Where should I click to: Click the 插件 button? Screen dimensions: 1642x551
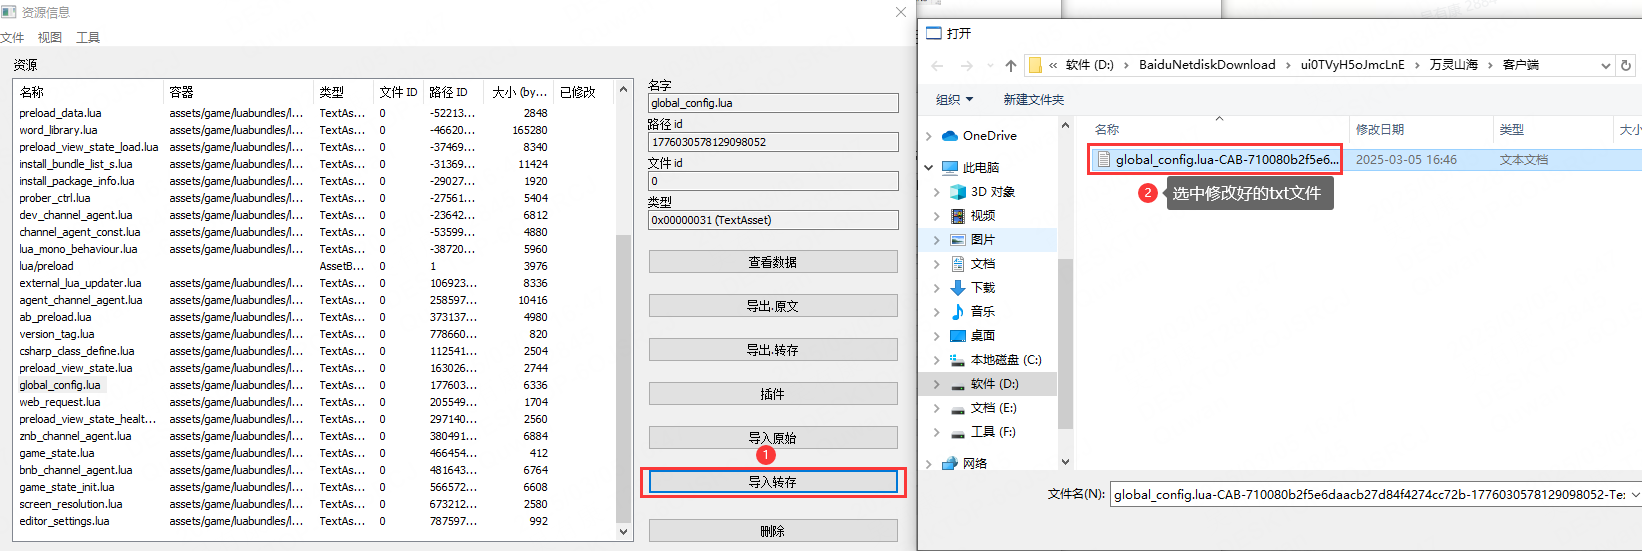tap(773, 394)
